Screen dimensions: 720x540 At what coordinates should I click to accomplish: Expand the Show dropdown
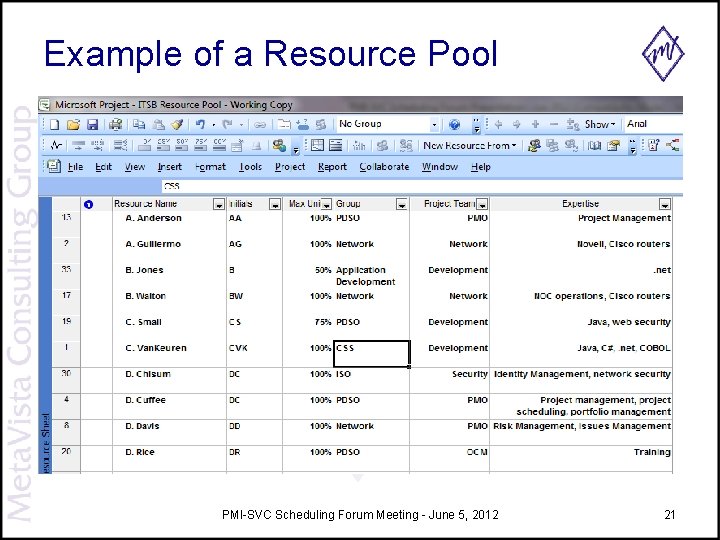(x=600, y=124)
